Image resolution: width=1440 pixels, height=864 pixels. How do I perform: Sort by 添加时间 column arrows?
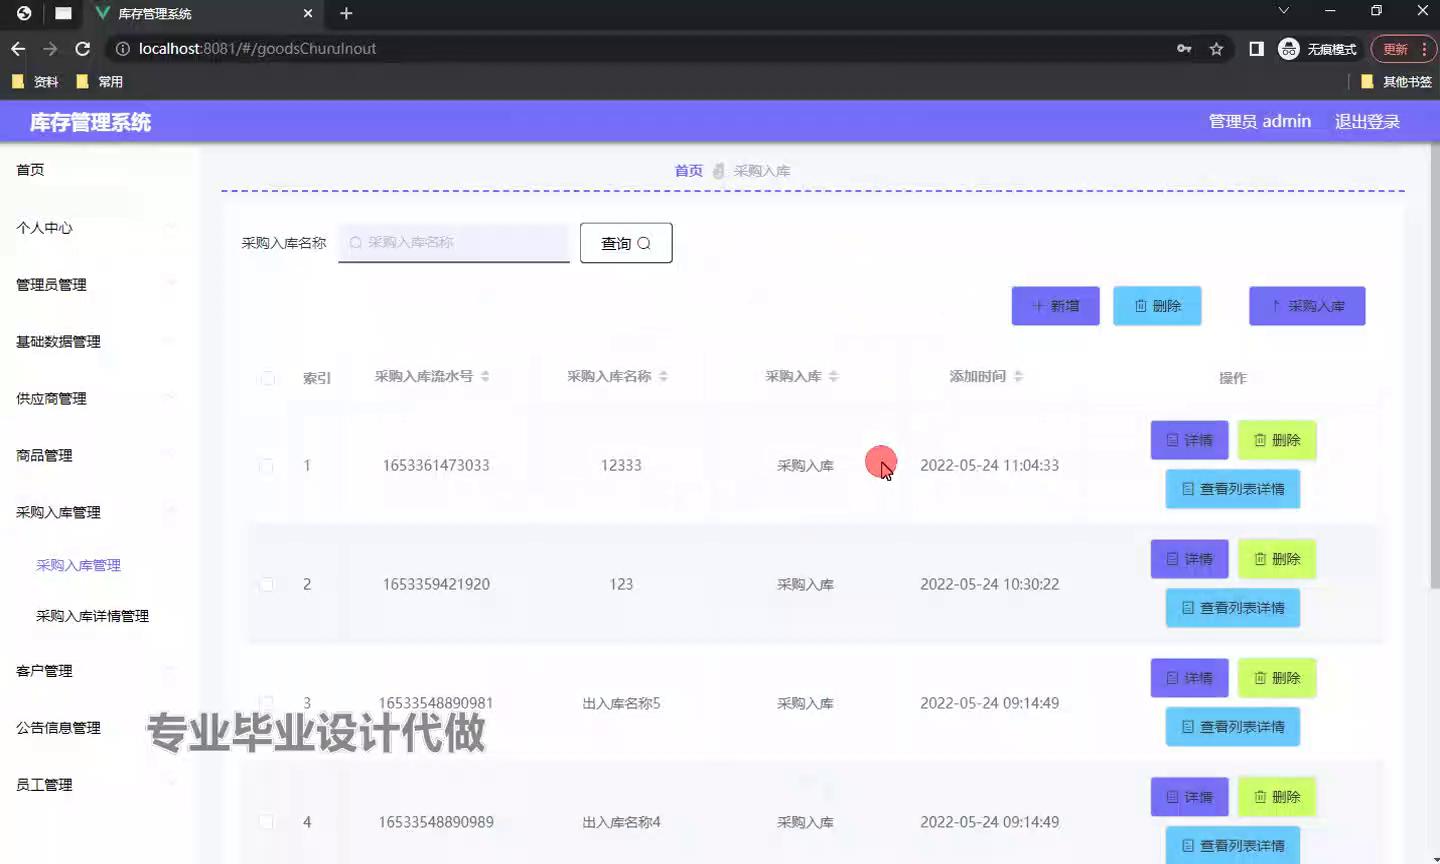tap(1018, 377)
